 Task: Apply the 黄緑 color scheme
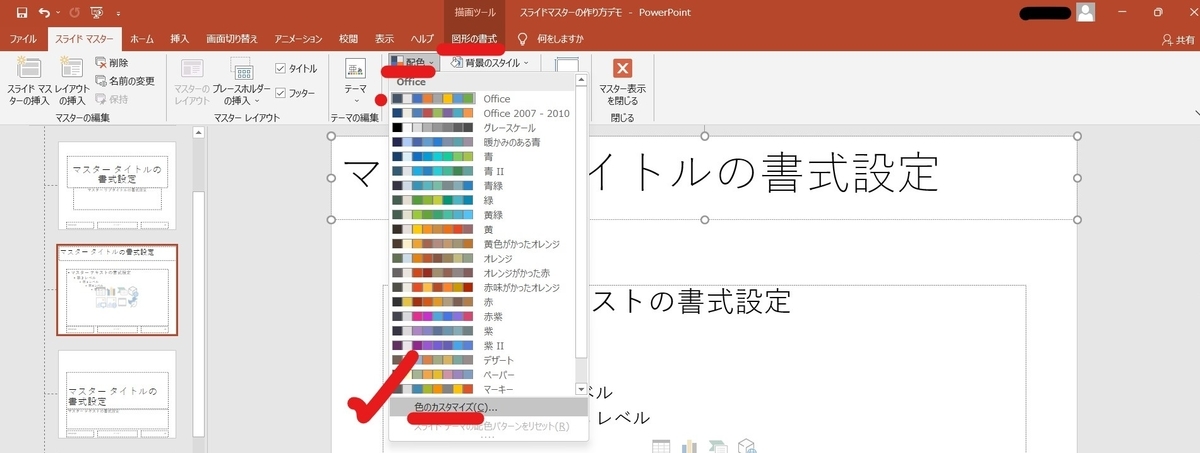click(x=482, y=214)
